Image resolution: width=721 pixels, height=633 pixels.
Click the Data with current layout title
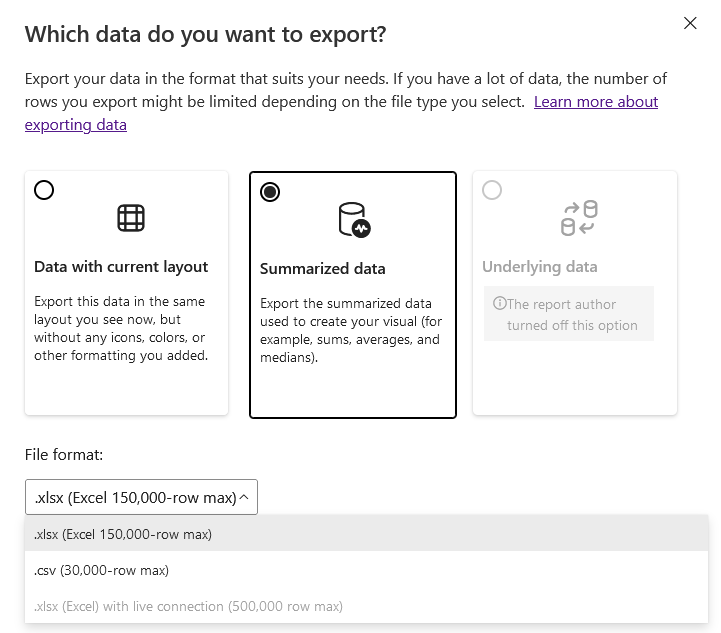(x=121, y=267)
